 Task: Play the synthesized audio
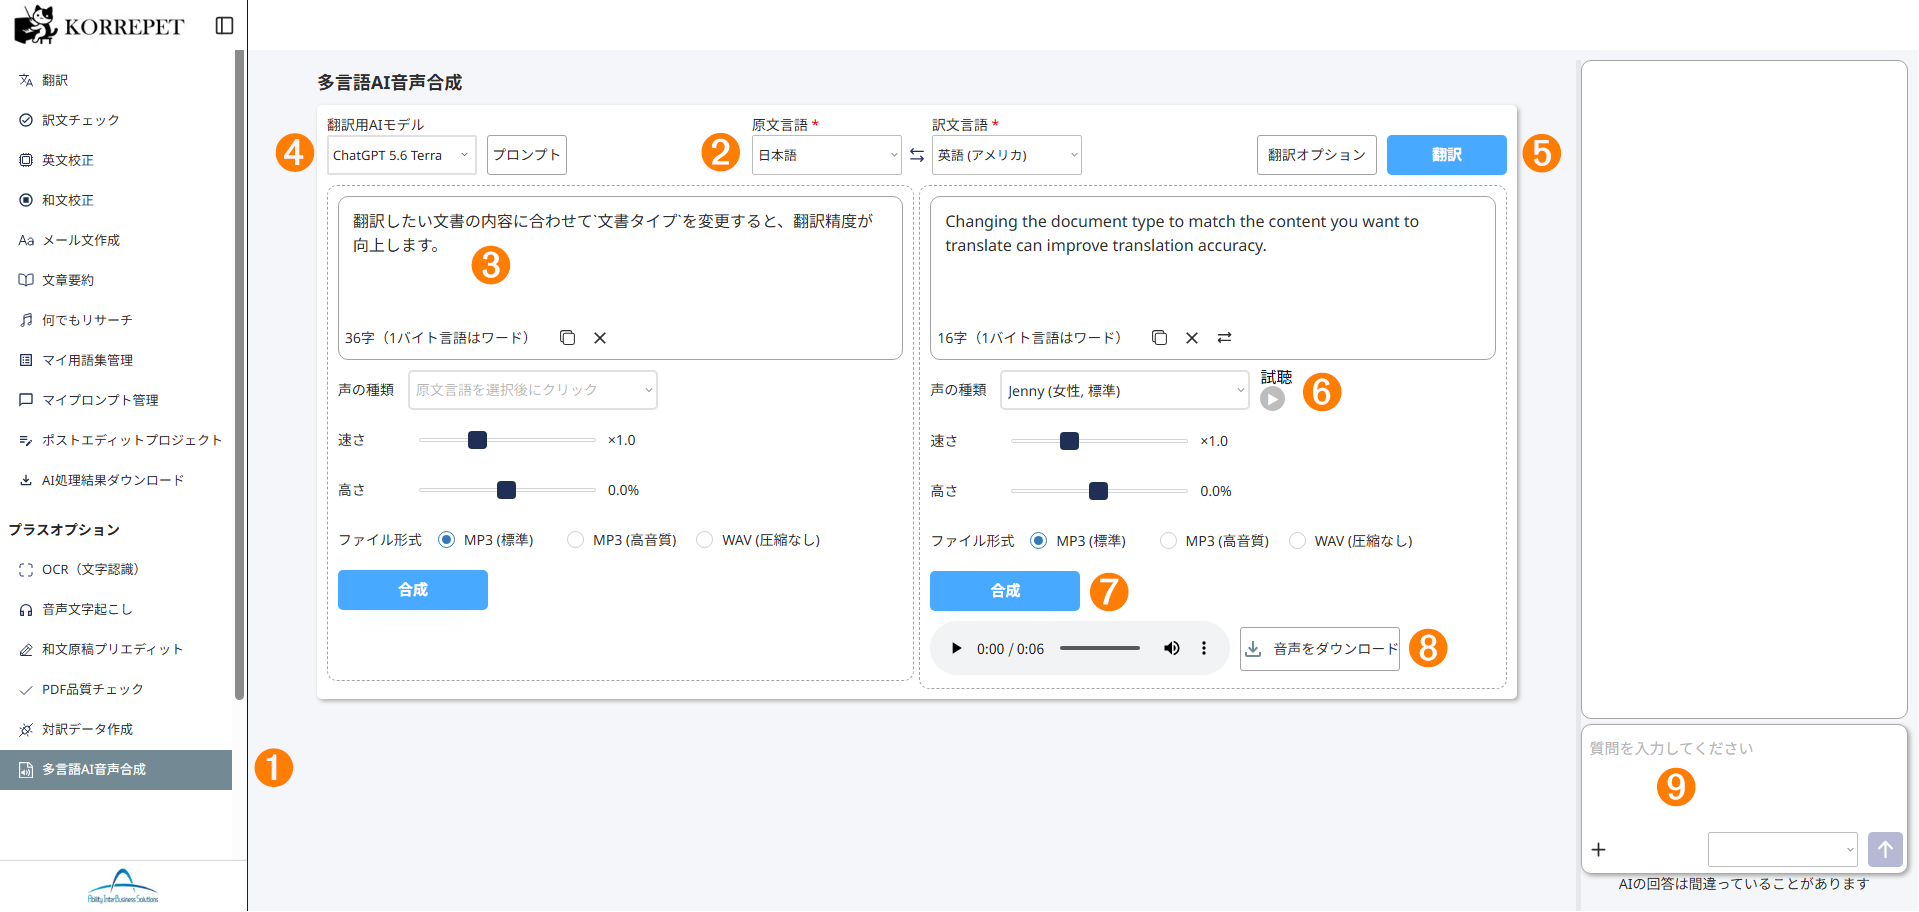click(956, 649)
